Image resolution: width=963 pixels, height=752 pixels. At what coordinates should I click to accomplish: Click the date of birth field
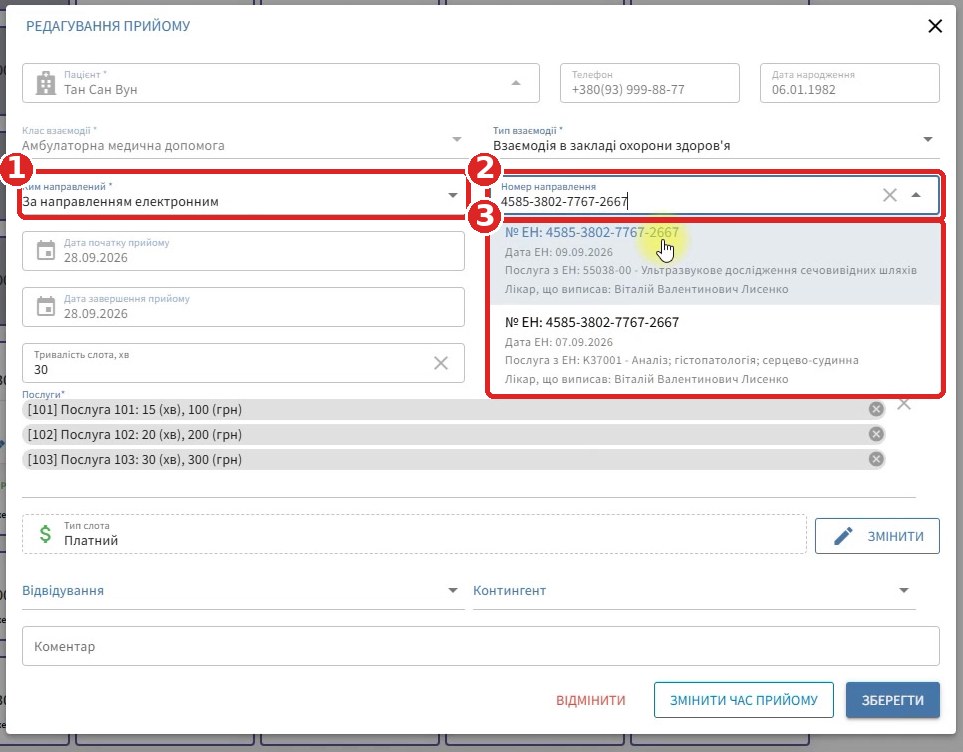click(849, 83)
